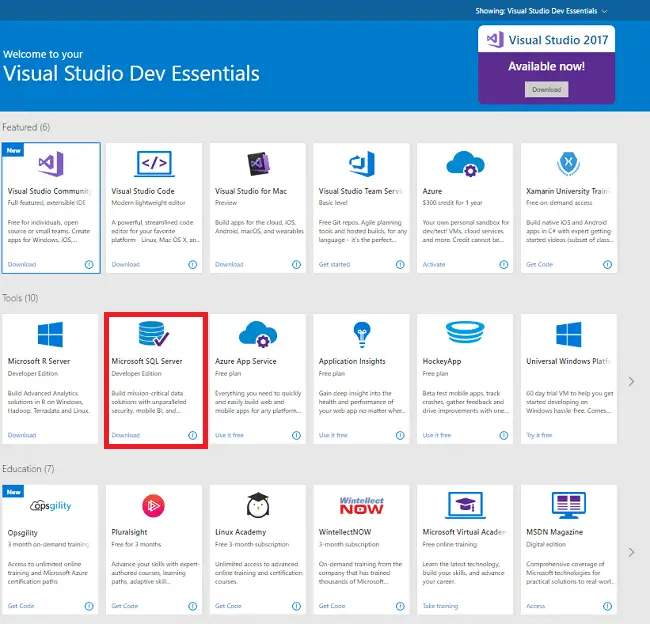This screenshot has width=650, height=624.
Task: Click the Linux Academy penguin icon
Action: 258,505
